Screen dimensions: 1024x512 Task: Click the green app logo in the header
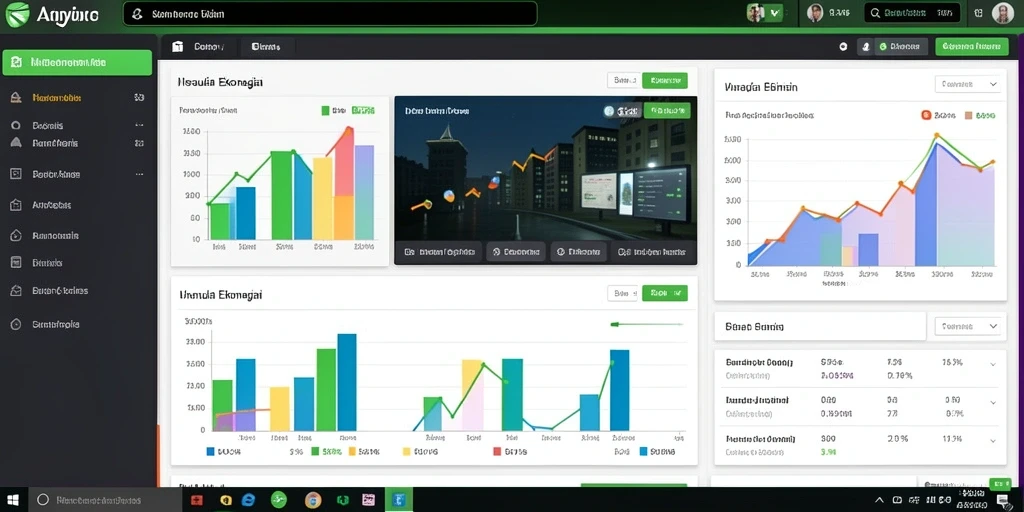[17, 14]
